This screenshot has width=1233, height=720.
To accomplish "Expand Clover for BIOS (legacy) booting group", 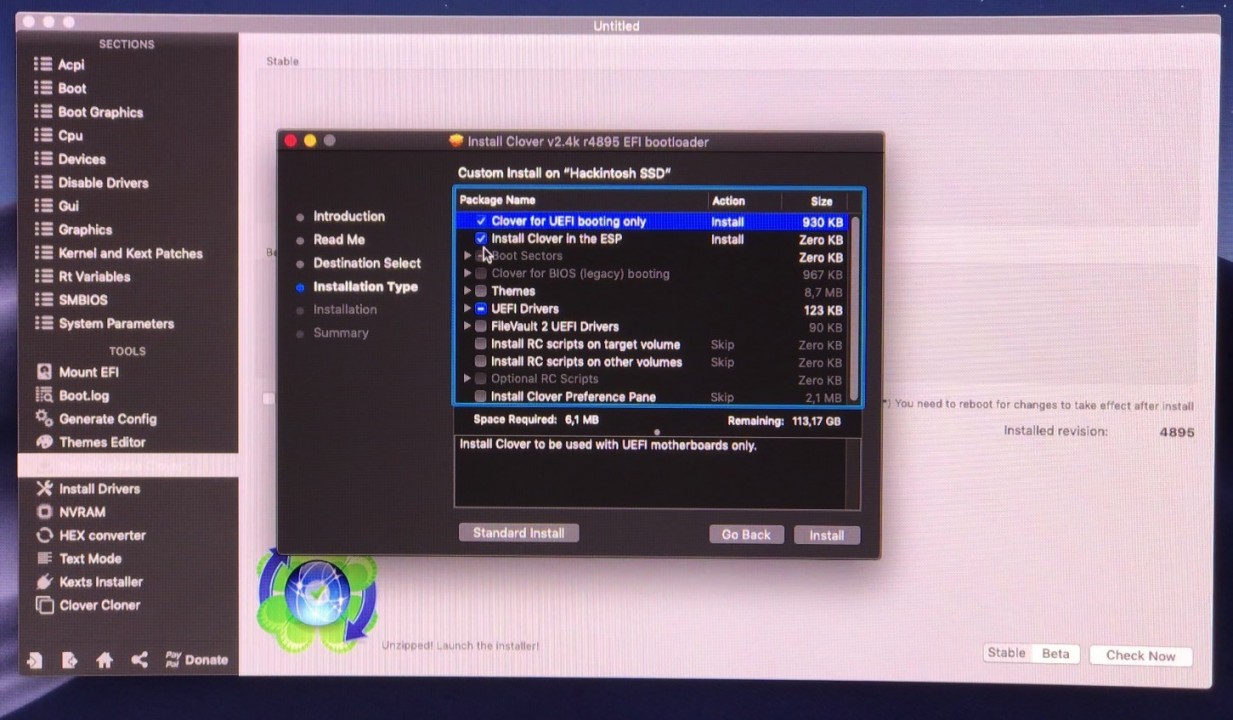I will (467, 274).
